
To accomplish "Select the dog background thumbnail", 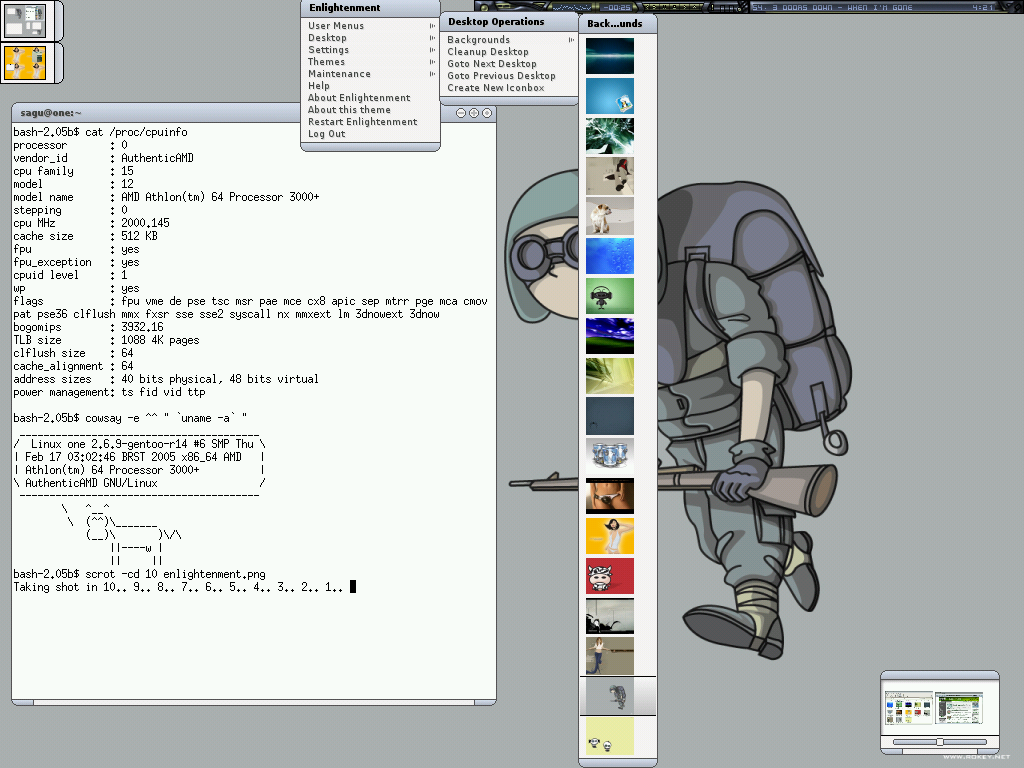I will pyautogui.click(x=609, y=216).
